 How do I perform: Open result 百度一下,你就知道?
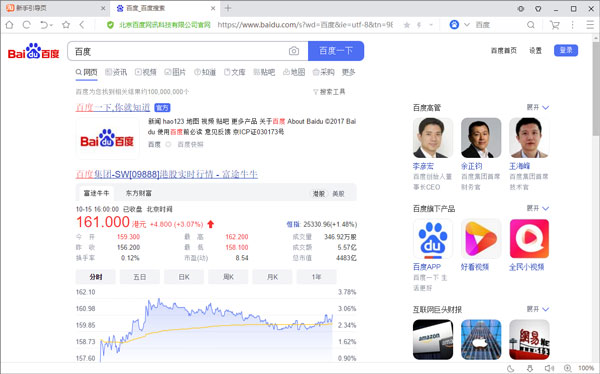click(112, 108)
